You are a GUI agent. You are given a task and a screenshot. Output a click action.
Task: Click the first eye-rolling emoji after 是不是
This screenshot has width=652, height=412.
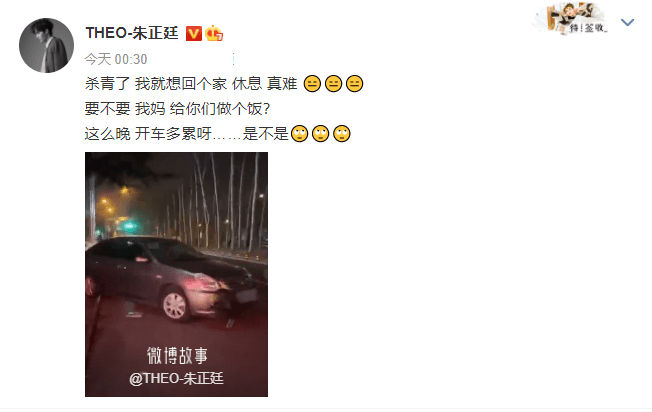coord(299,133)
